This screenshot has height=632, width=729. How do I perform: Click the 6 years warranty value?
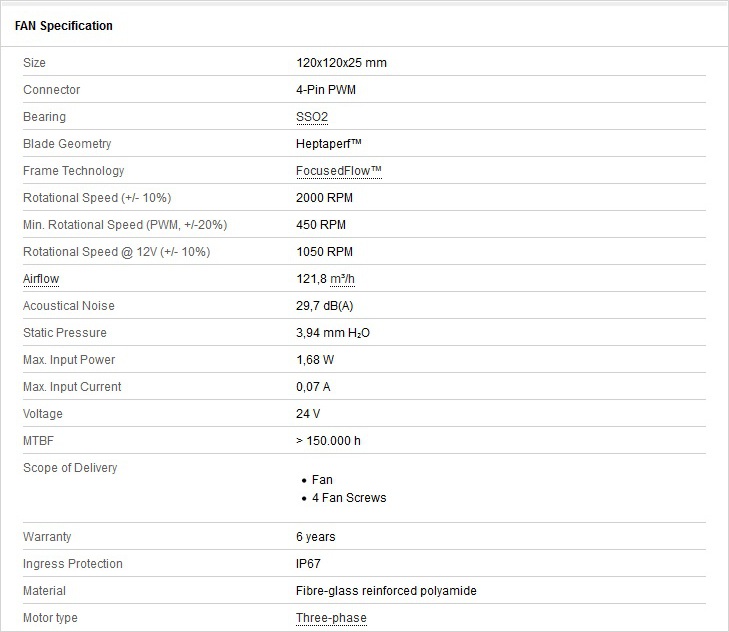click(316, 537)
